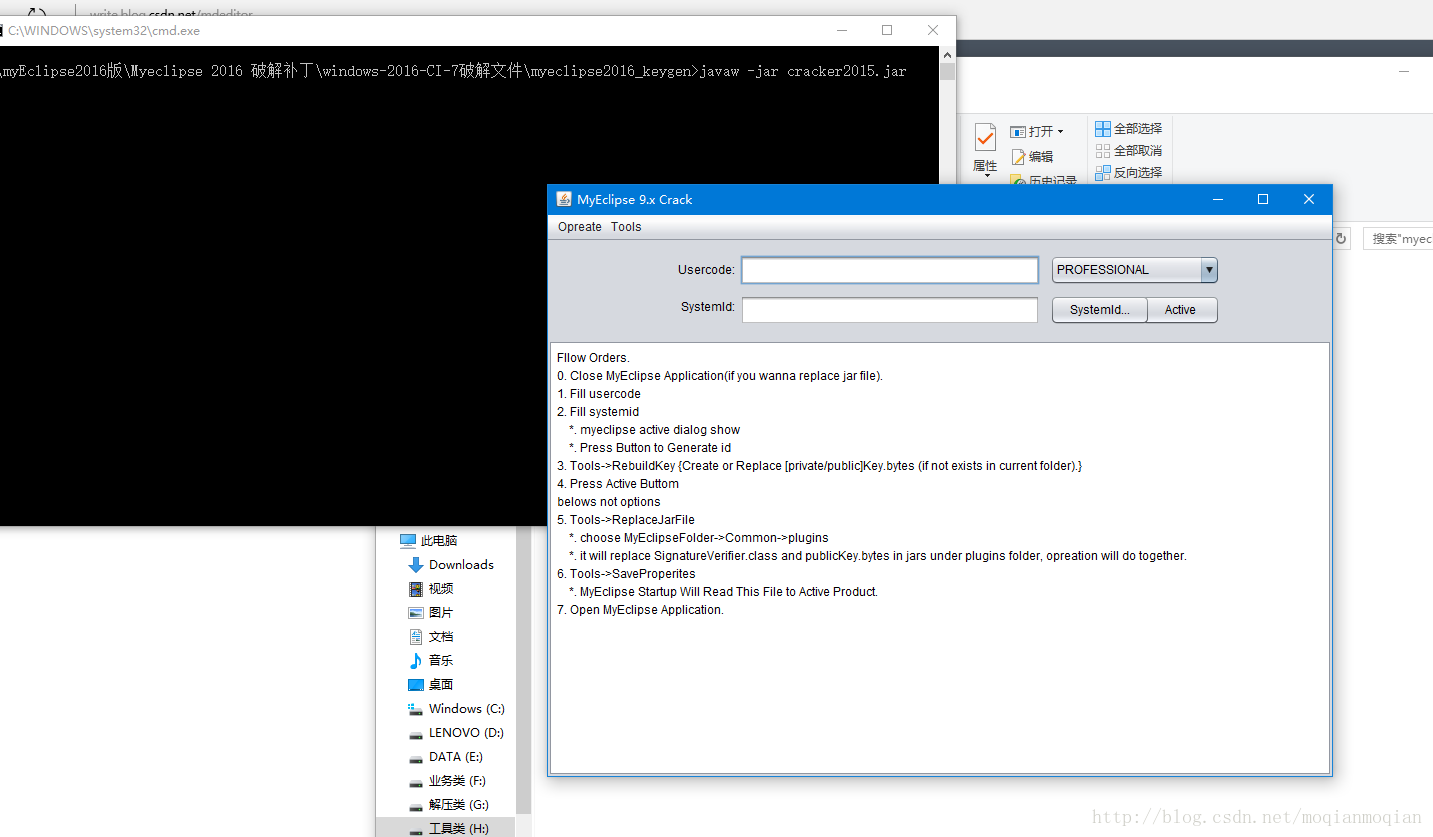Close the MyEclipse 9.x Crack window
Screen dimensions: 1433x837
click(x=1309, y=199)
